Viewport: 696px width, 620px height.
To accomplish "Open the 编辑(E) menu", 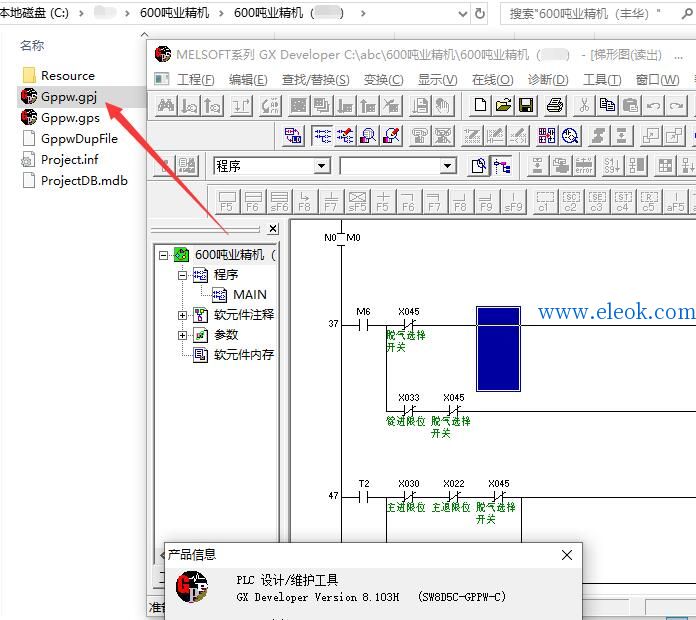I will 248,80.
